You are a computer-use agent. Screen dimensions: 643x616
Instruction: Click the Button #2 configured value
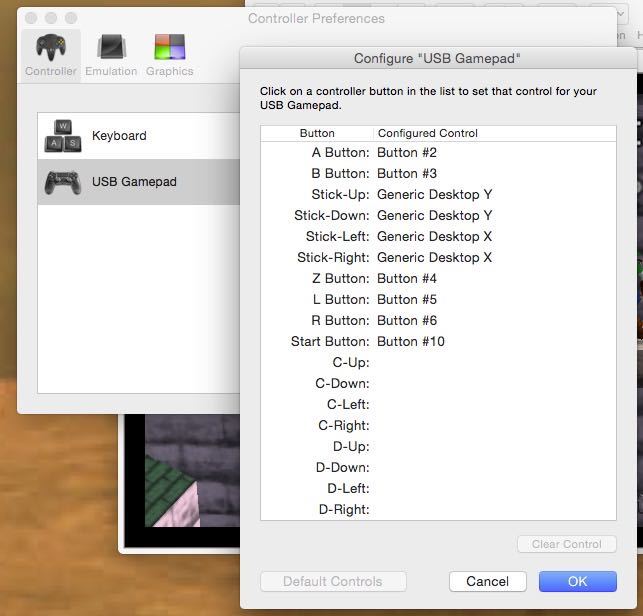pyautogui.click(x=407, y=153)
